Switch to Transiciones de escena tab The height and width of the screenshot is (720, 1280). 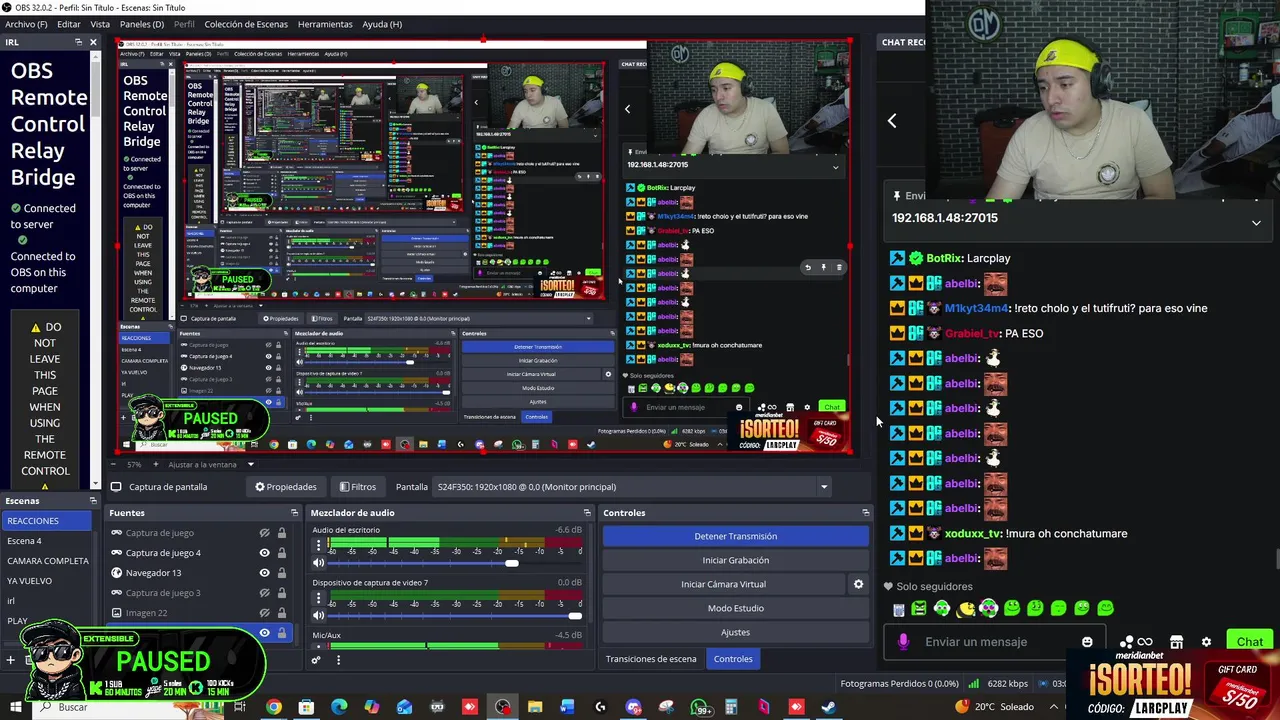click(x=651, y=659)
